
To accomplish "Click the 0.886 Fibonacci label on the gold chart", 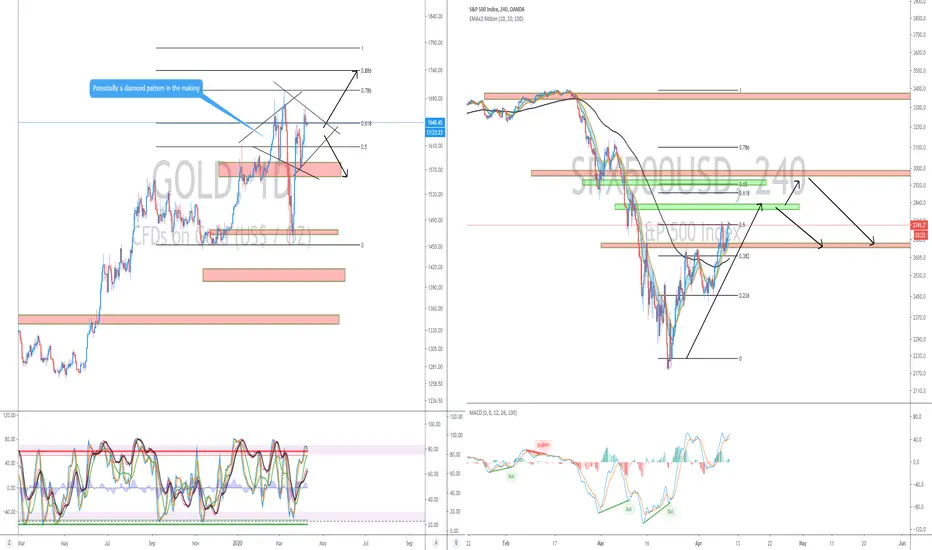I will 366,71.
